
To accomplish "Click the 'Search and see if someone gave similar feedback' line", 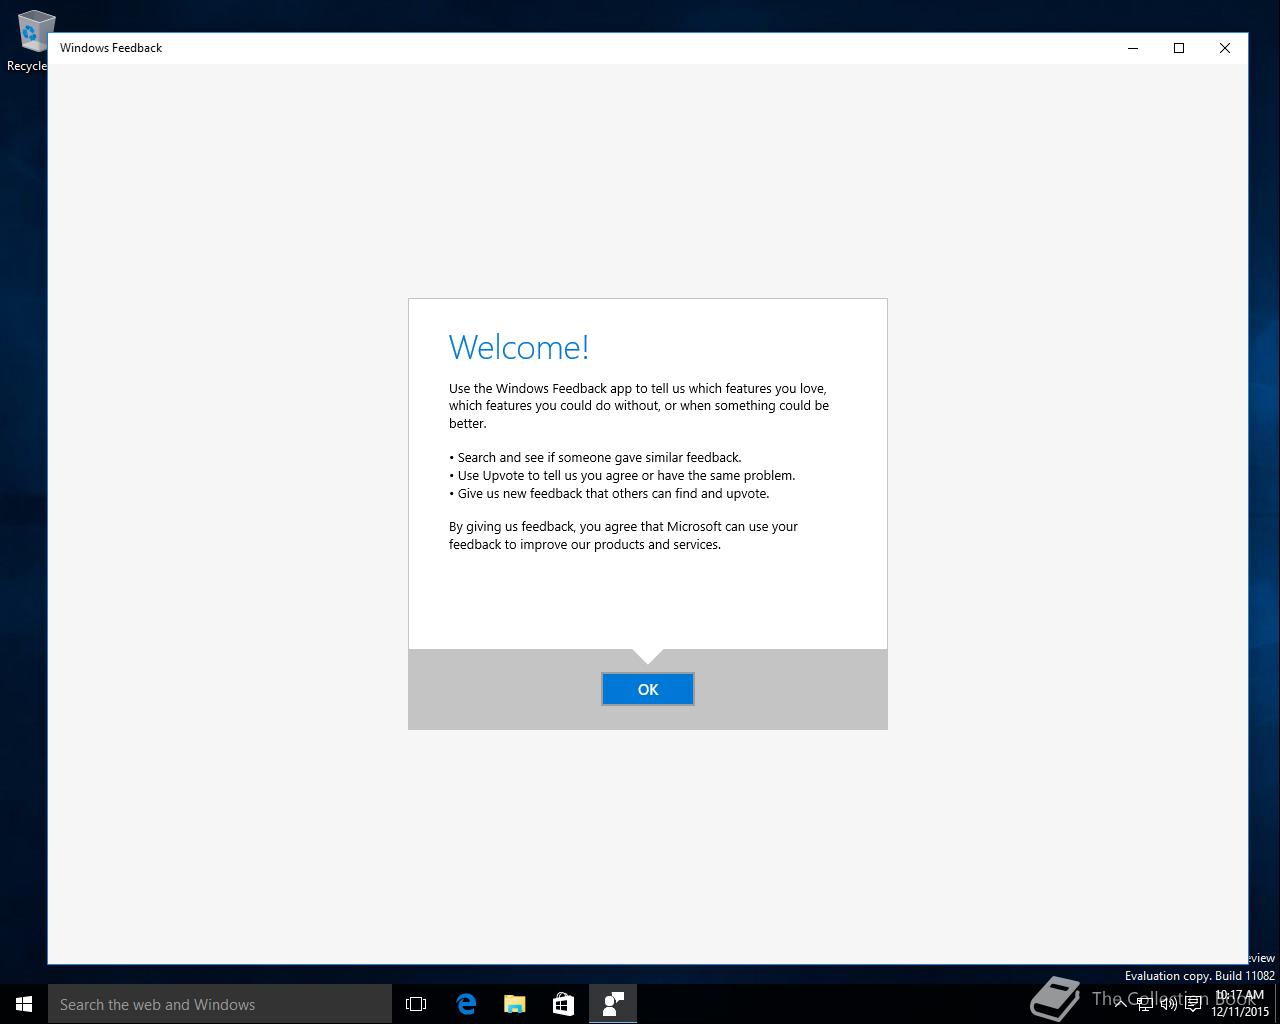I will [595, 458].
